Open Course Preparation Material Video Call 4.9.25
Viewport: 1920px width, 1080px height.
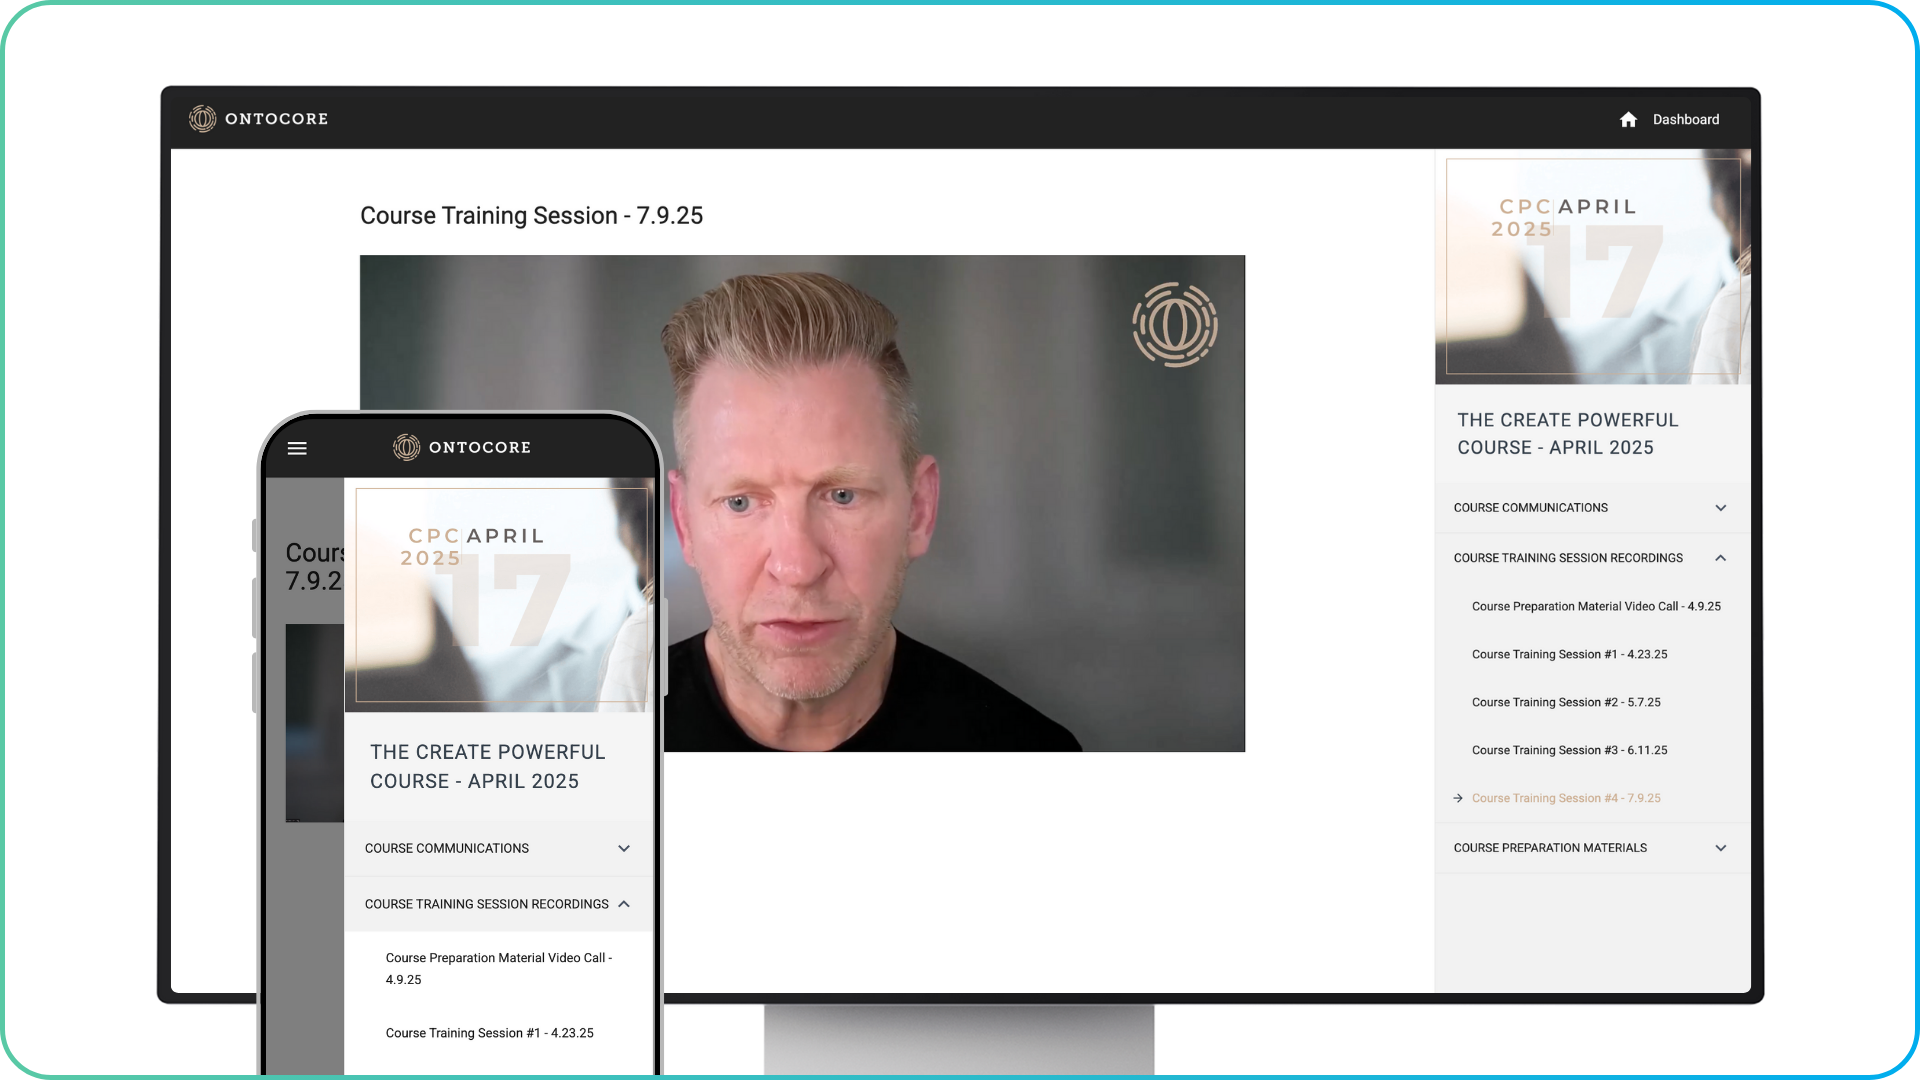click(1596, 606)
